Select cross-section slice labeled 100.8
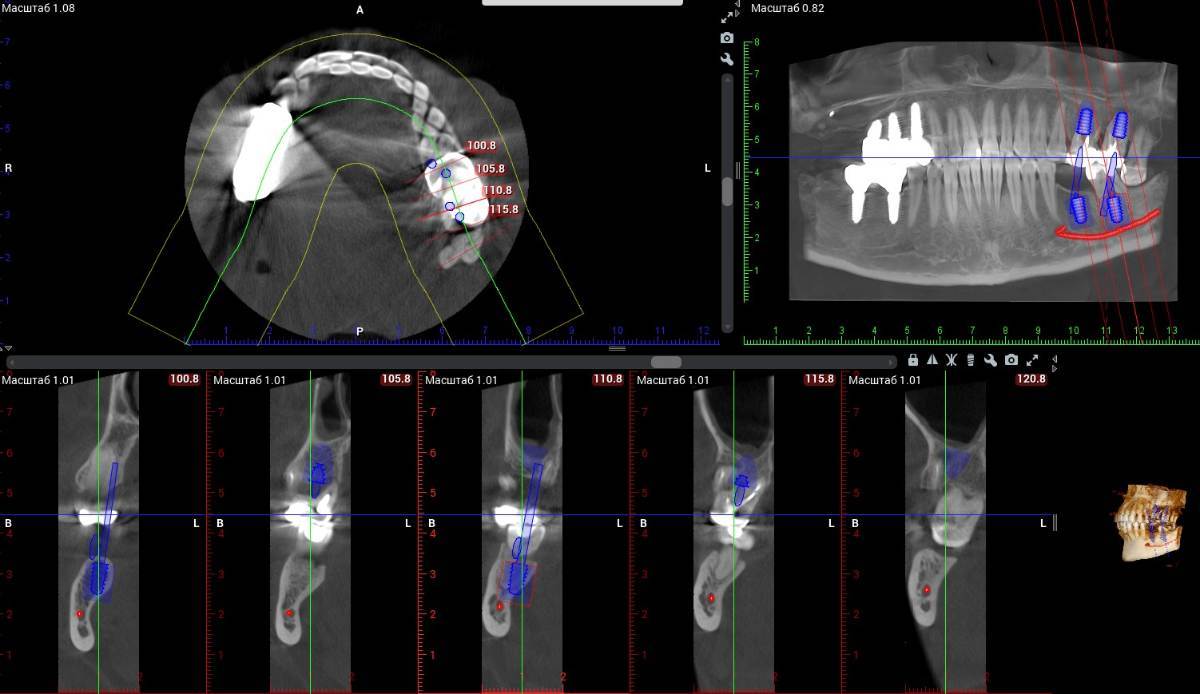Viewport: 1200px width, 694px height. tap(185, 380)
